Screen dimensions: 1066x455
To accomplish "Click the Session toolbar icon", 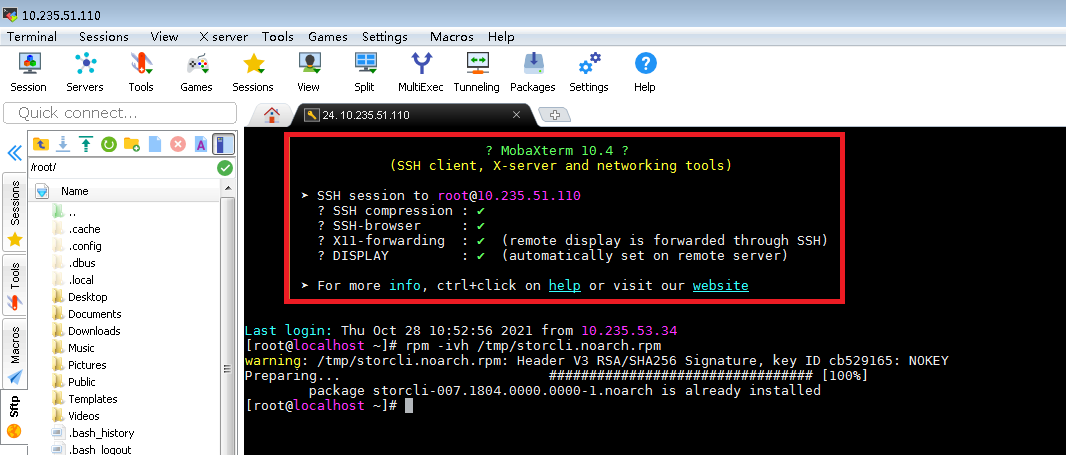I will point(29,72).
